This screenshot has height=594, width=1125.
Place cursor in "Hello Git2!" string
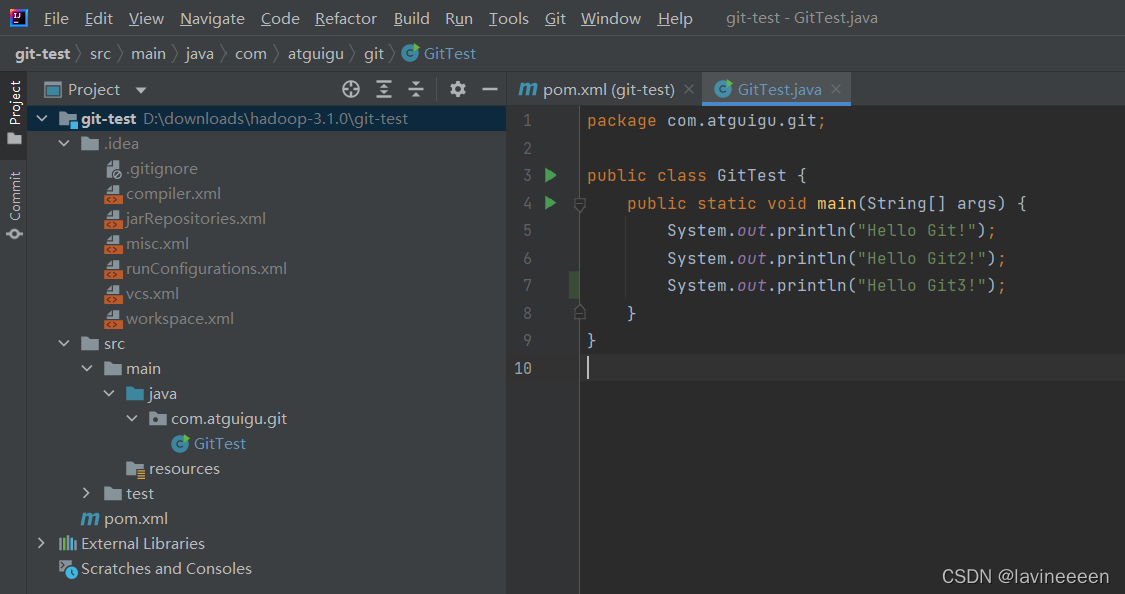click(922, 258)
